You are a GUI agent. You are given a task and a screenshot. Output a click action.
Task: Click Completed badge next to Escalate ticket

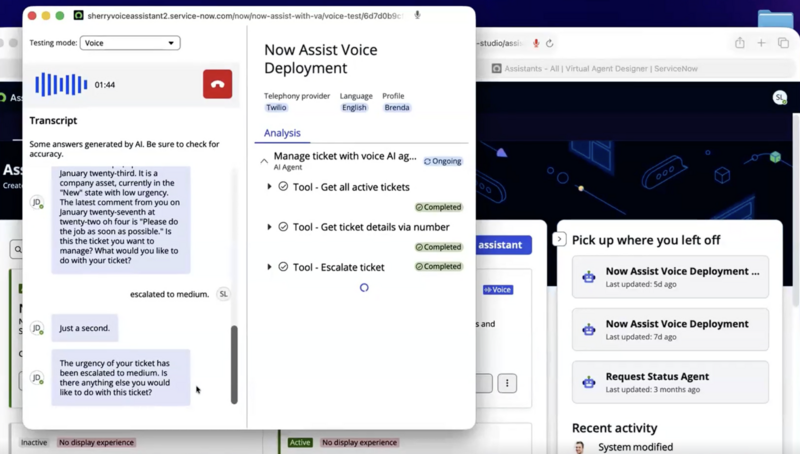pyautogui.click(x=438, y=266)
